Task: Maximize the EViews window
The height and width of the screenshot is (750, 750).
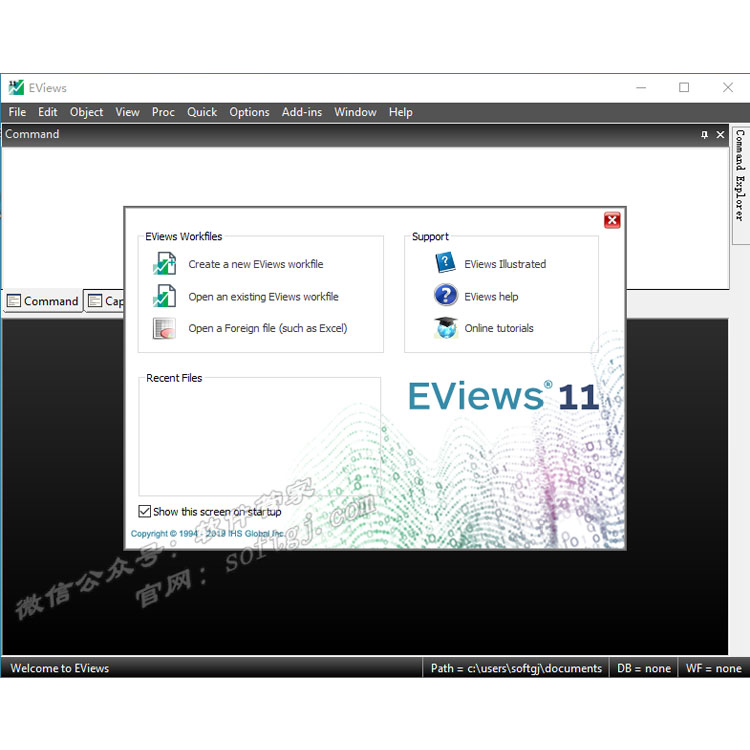Action: coord(684,88)
